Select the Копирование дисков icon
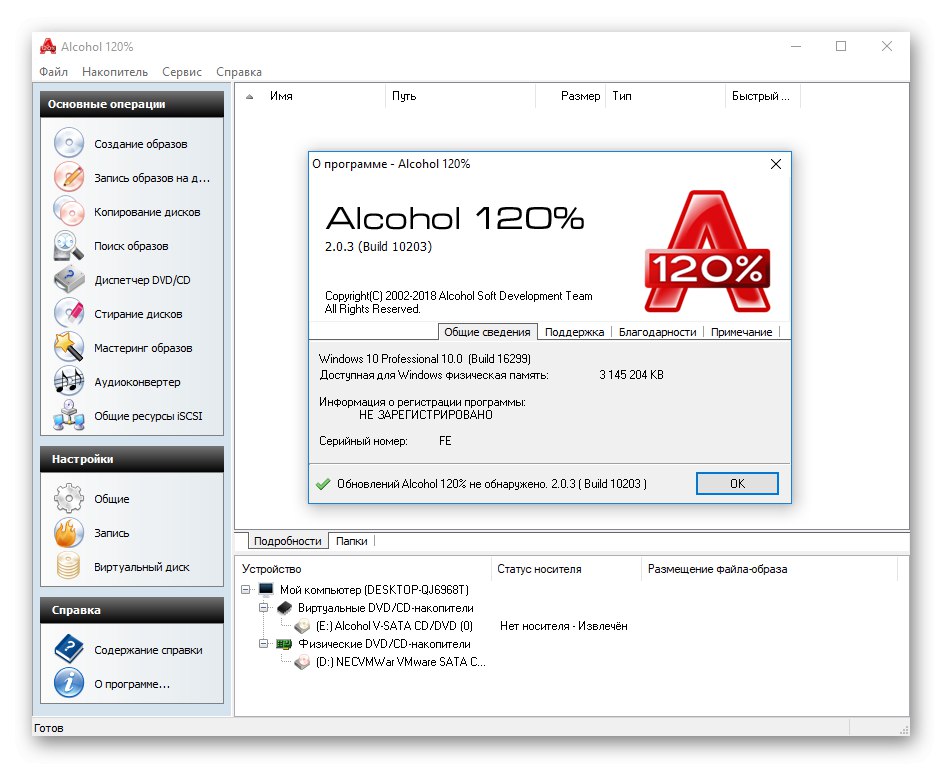 pos(68,212)
